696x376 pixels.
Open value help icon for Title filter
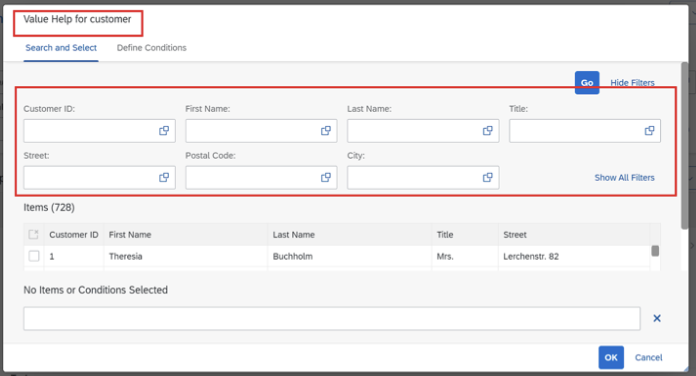tap(649, 131)
